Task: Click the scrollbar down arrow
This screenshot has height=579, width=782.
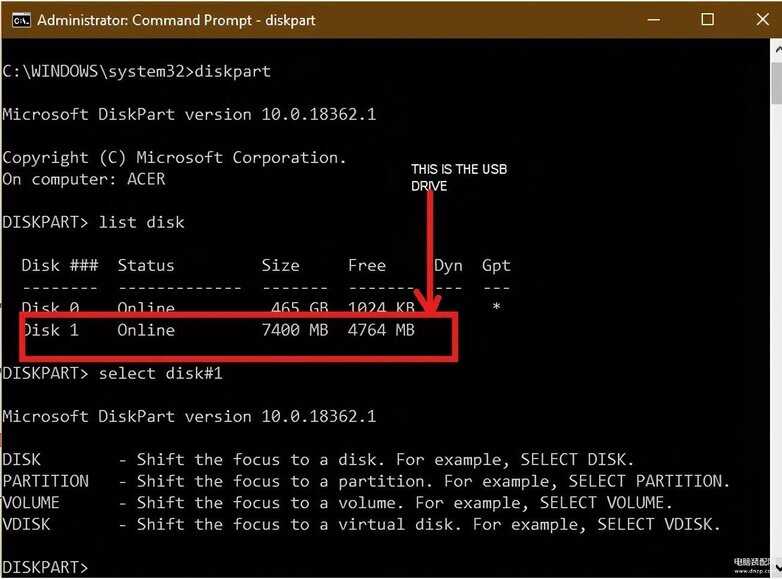Action: tap(777, 569)
